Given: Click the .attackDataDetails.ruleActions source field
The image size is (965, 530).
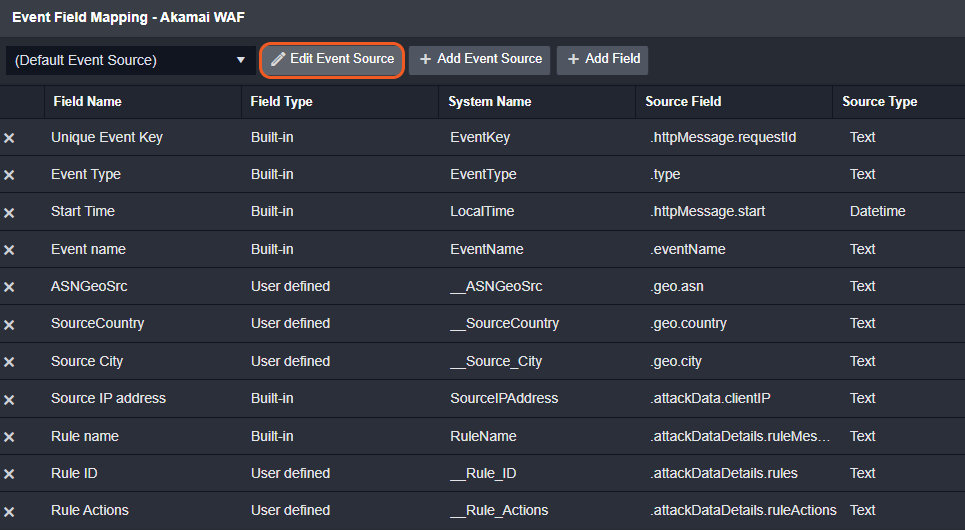Looking at the screenshot, I should pos(743,510).
